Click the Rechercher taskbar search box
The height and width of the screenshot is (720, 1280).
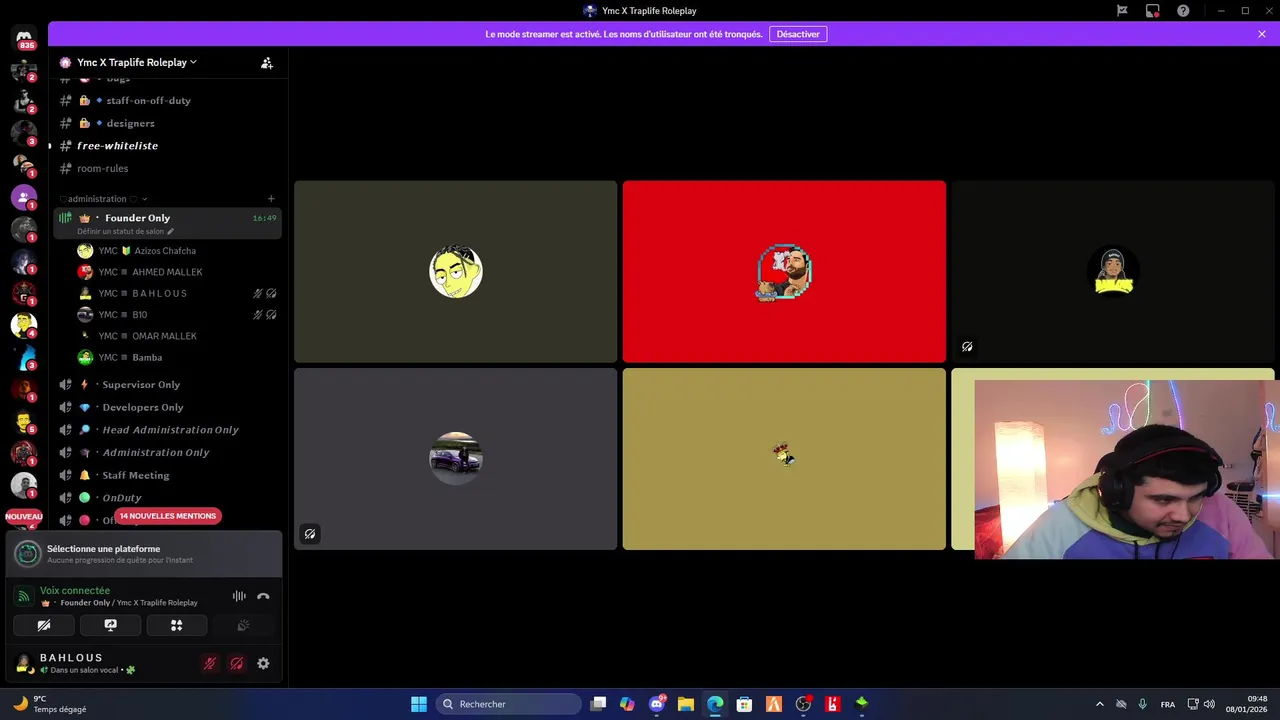point(509,704)
